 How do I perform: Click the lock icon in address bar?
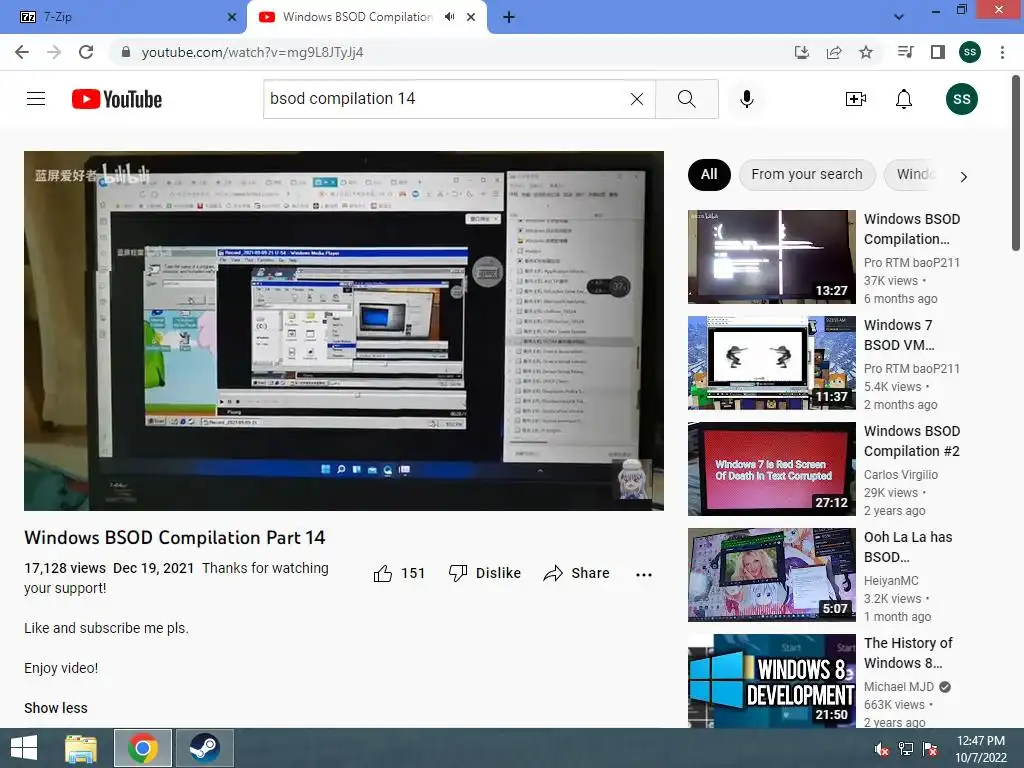tap(126, 52)
